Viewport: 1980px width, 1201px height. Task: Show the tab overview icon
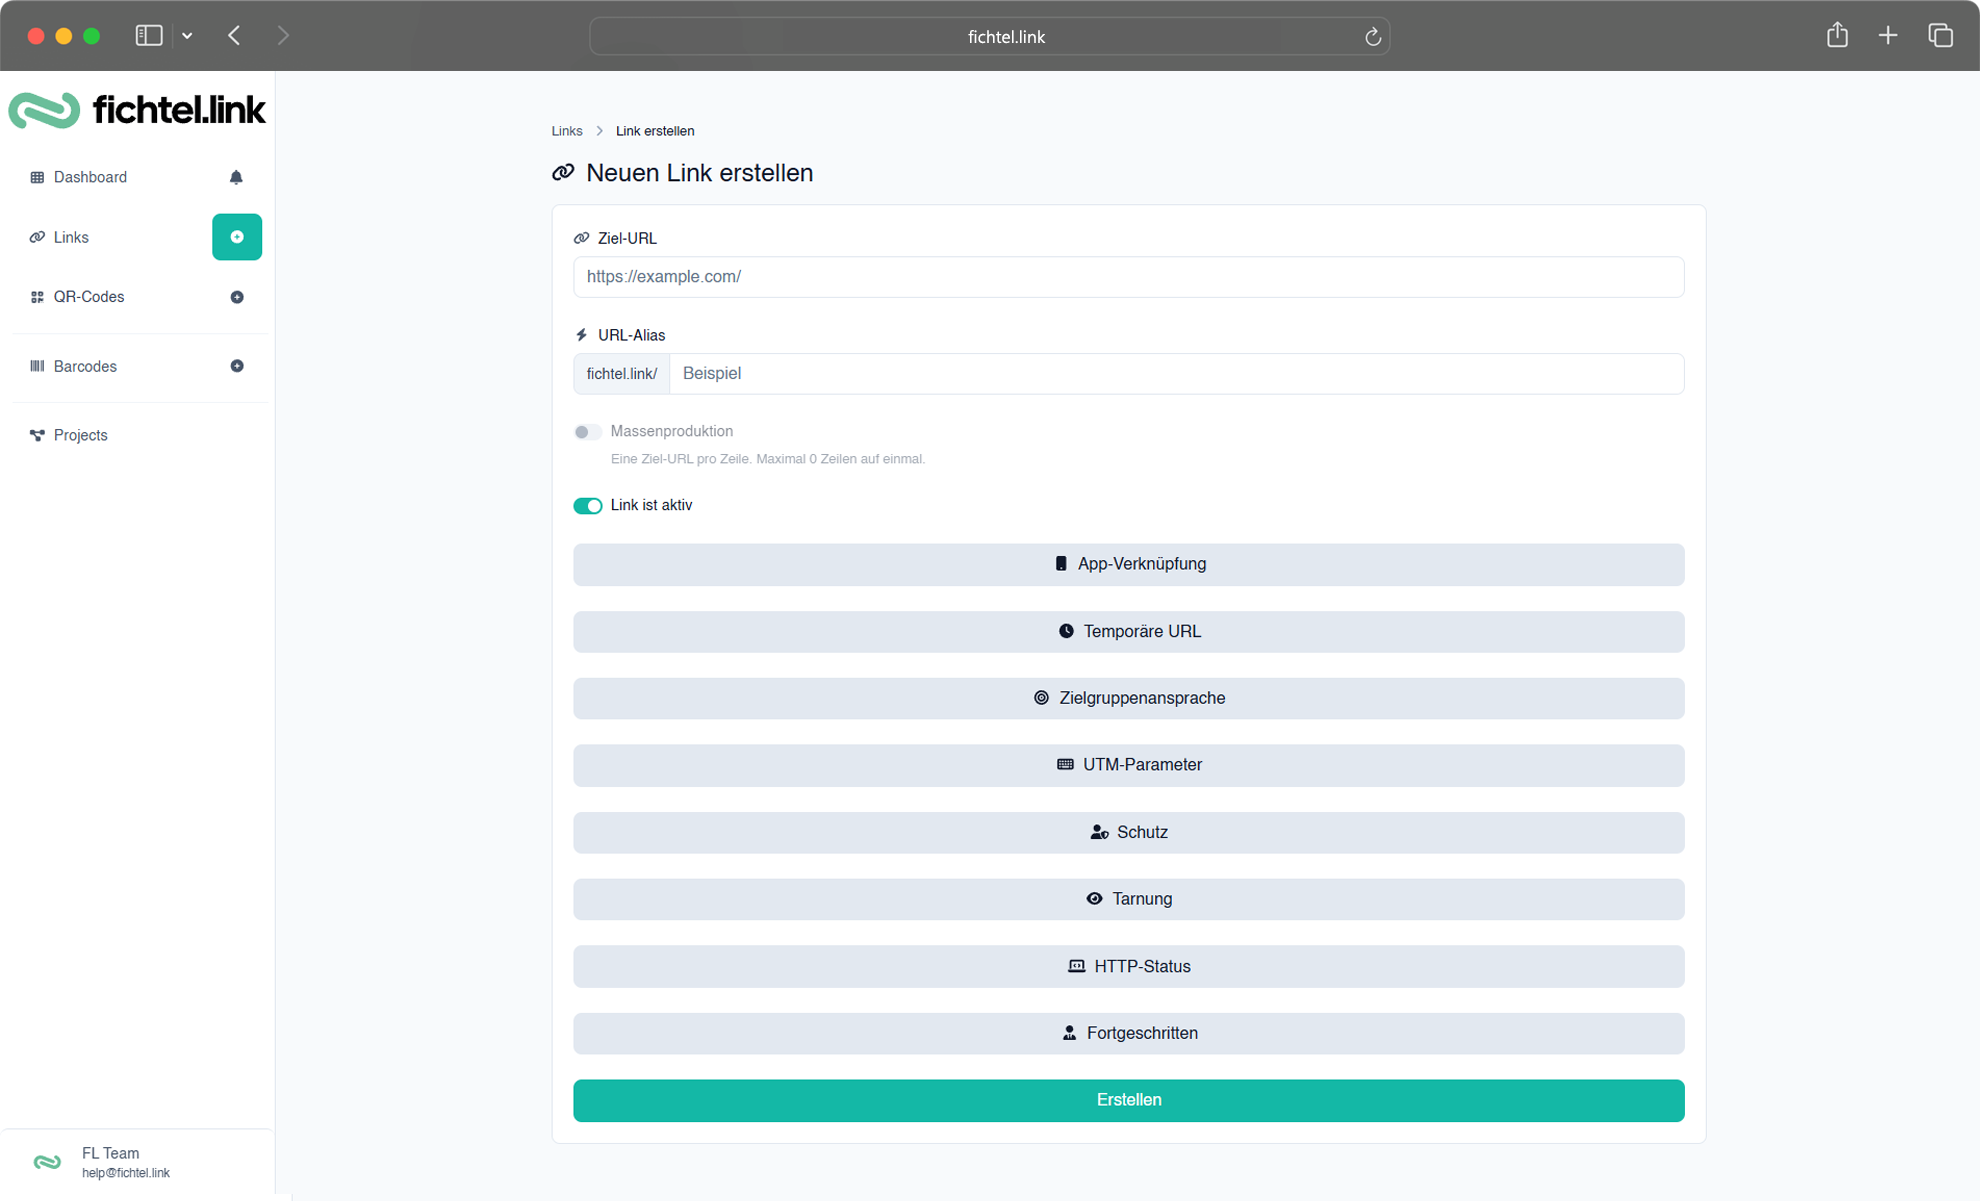(1940, 36)
